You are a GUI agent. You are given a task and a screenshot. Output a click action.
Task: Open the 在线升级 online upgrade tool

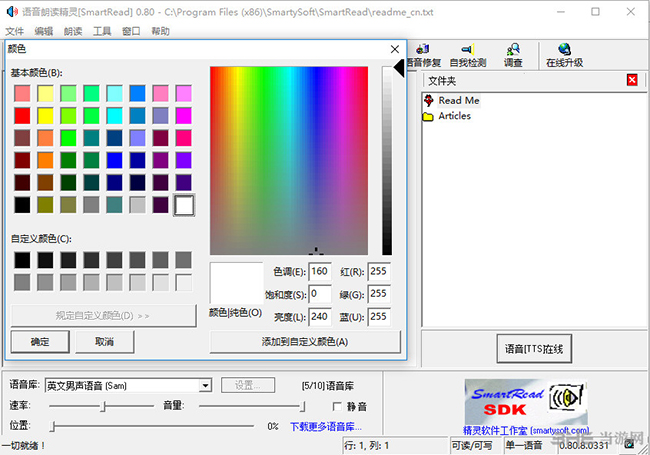click(x=564, y=56)
